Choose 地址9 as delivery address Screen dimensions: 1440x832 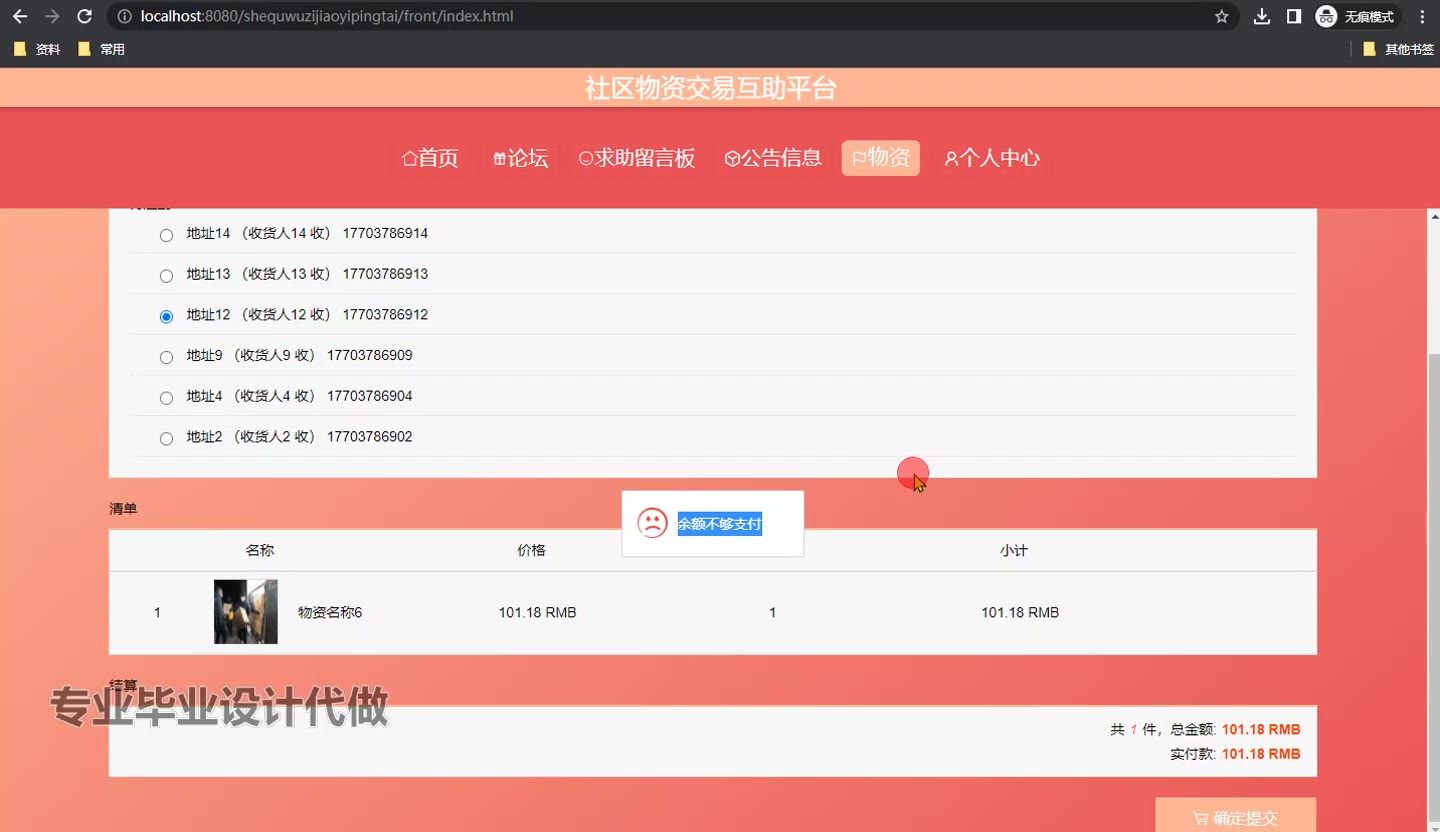click(x=166, y=357)
